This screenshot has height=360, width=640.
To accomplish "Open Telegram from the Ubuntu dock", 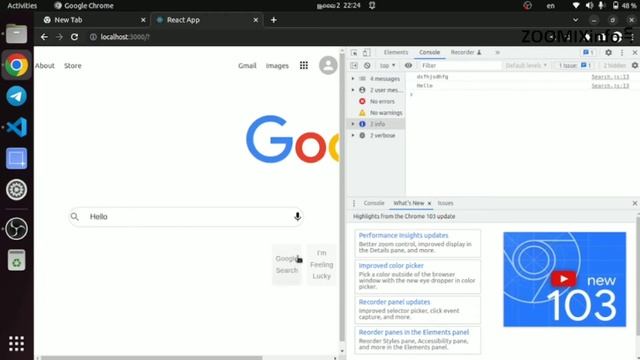I will pyautogui.click(x=16, y=96).
